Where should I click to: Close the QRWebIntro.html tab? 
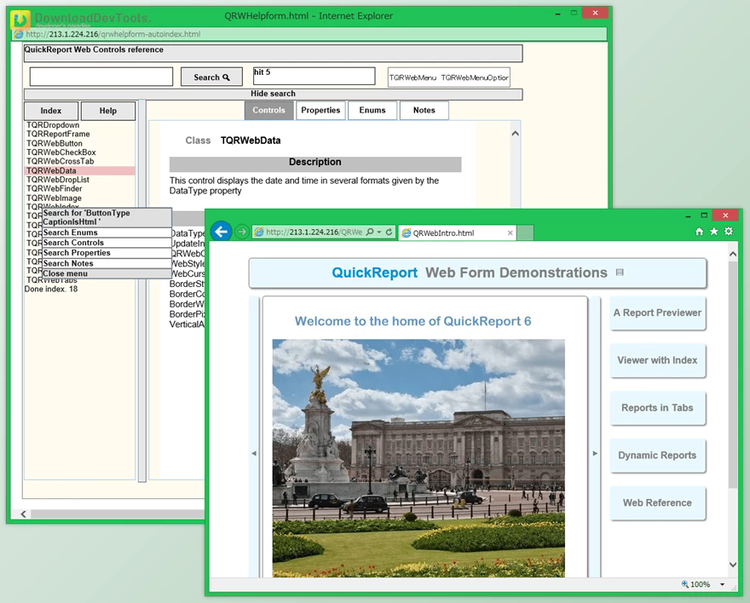[x=510, y=233]
